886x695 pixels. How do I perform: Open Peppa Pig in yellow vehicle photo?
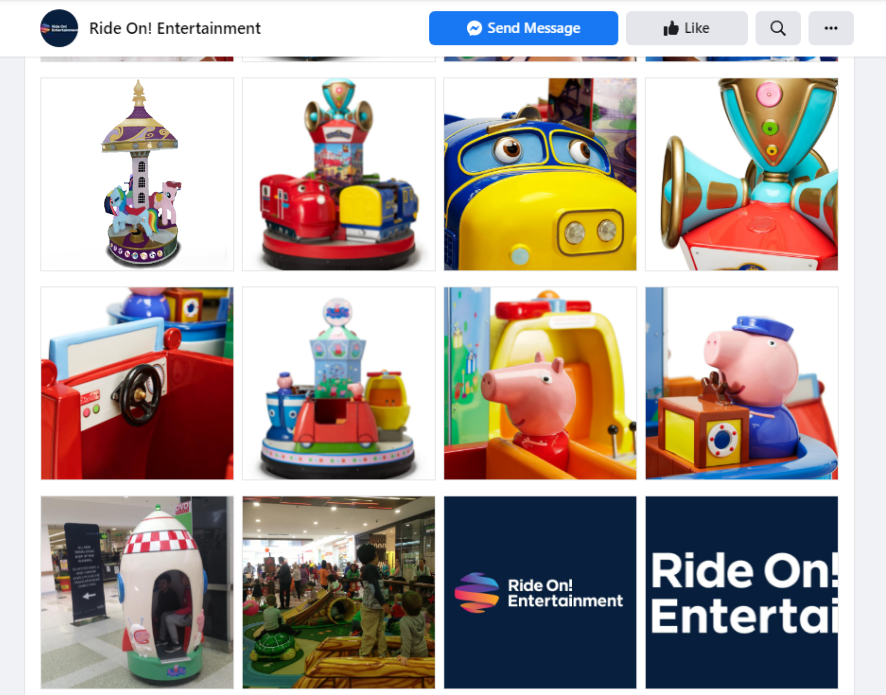tap(540, 383)
